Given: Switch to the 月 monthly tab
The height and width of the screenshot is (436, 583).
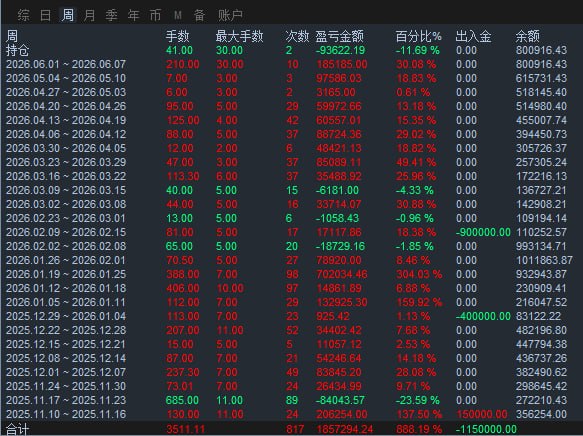Looking at the screenshot, I should point(89,15).
